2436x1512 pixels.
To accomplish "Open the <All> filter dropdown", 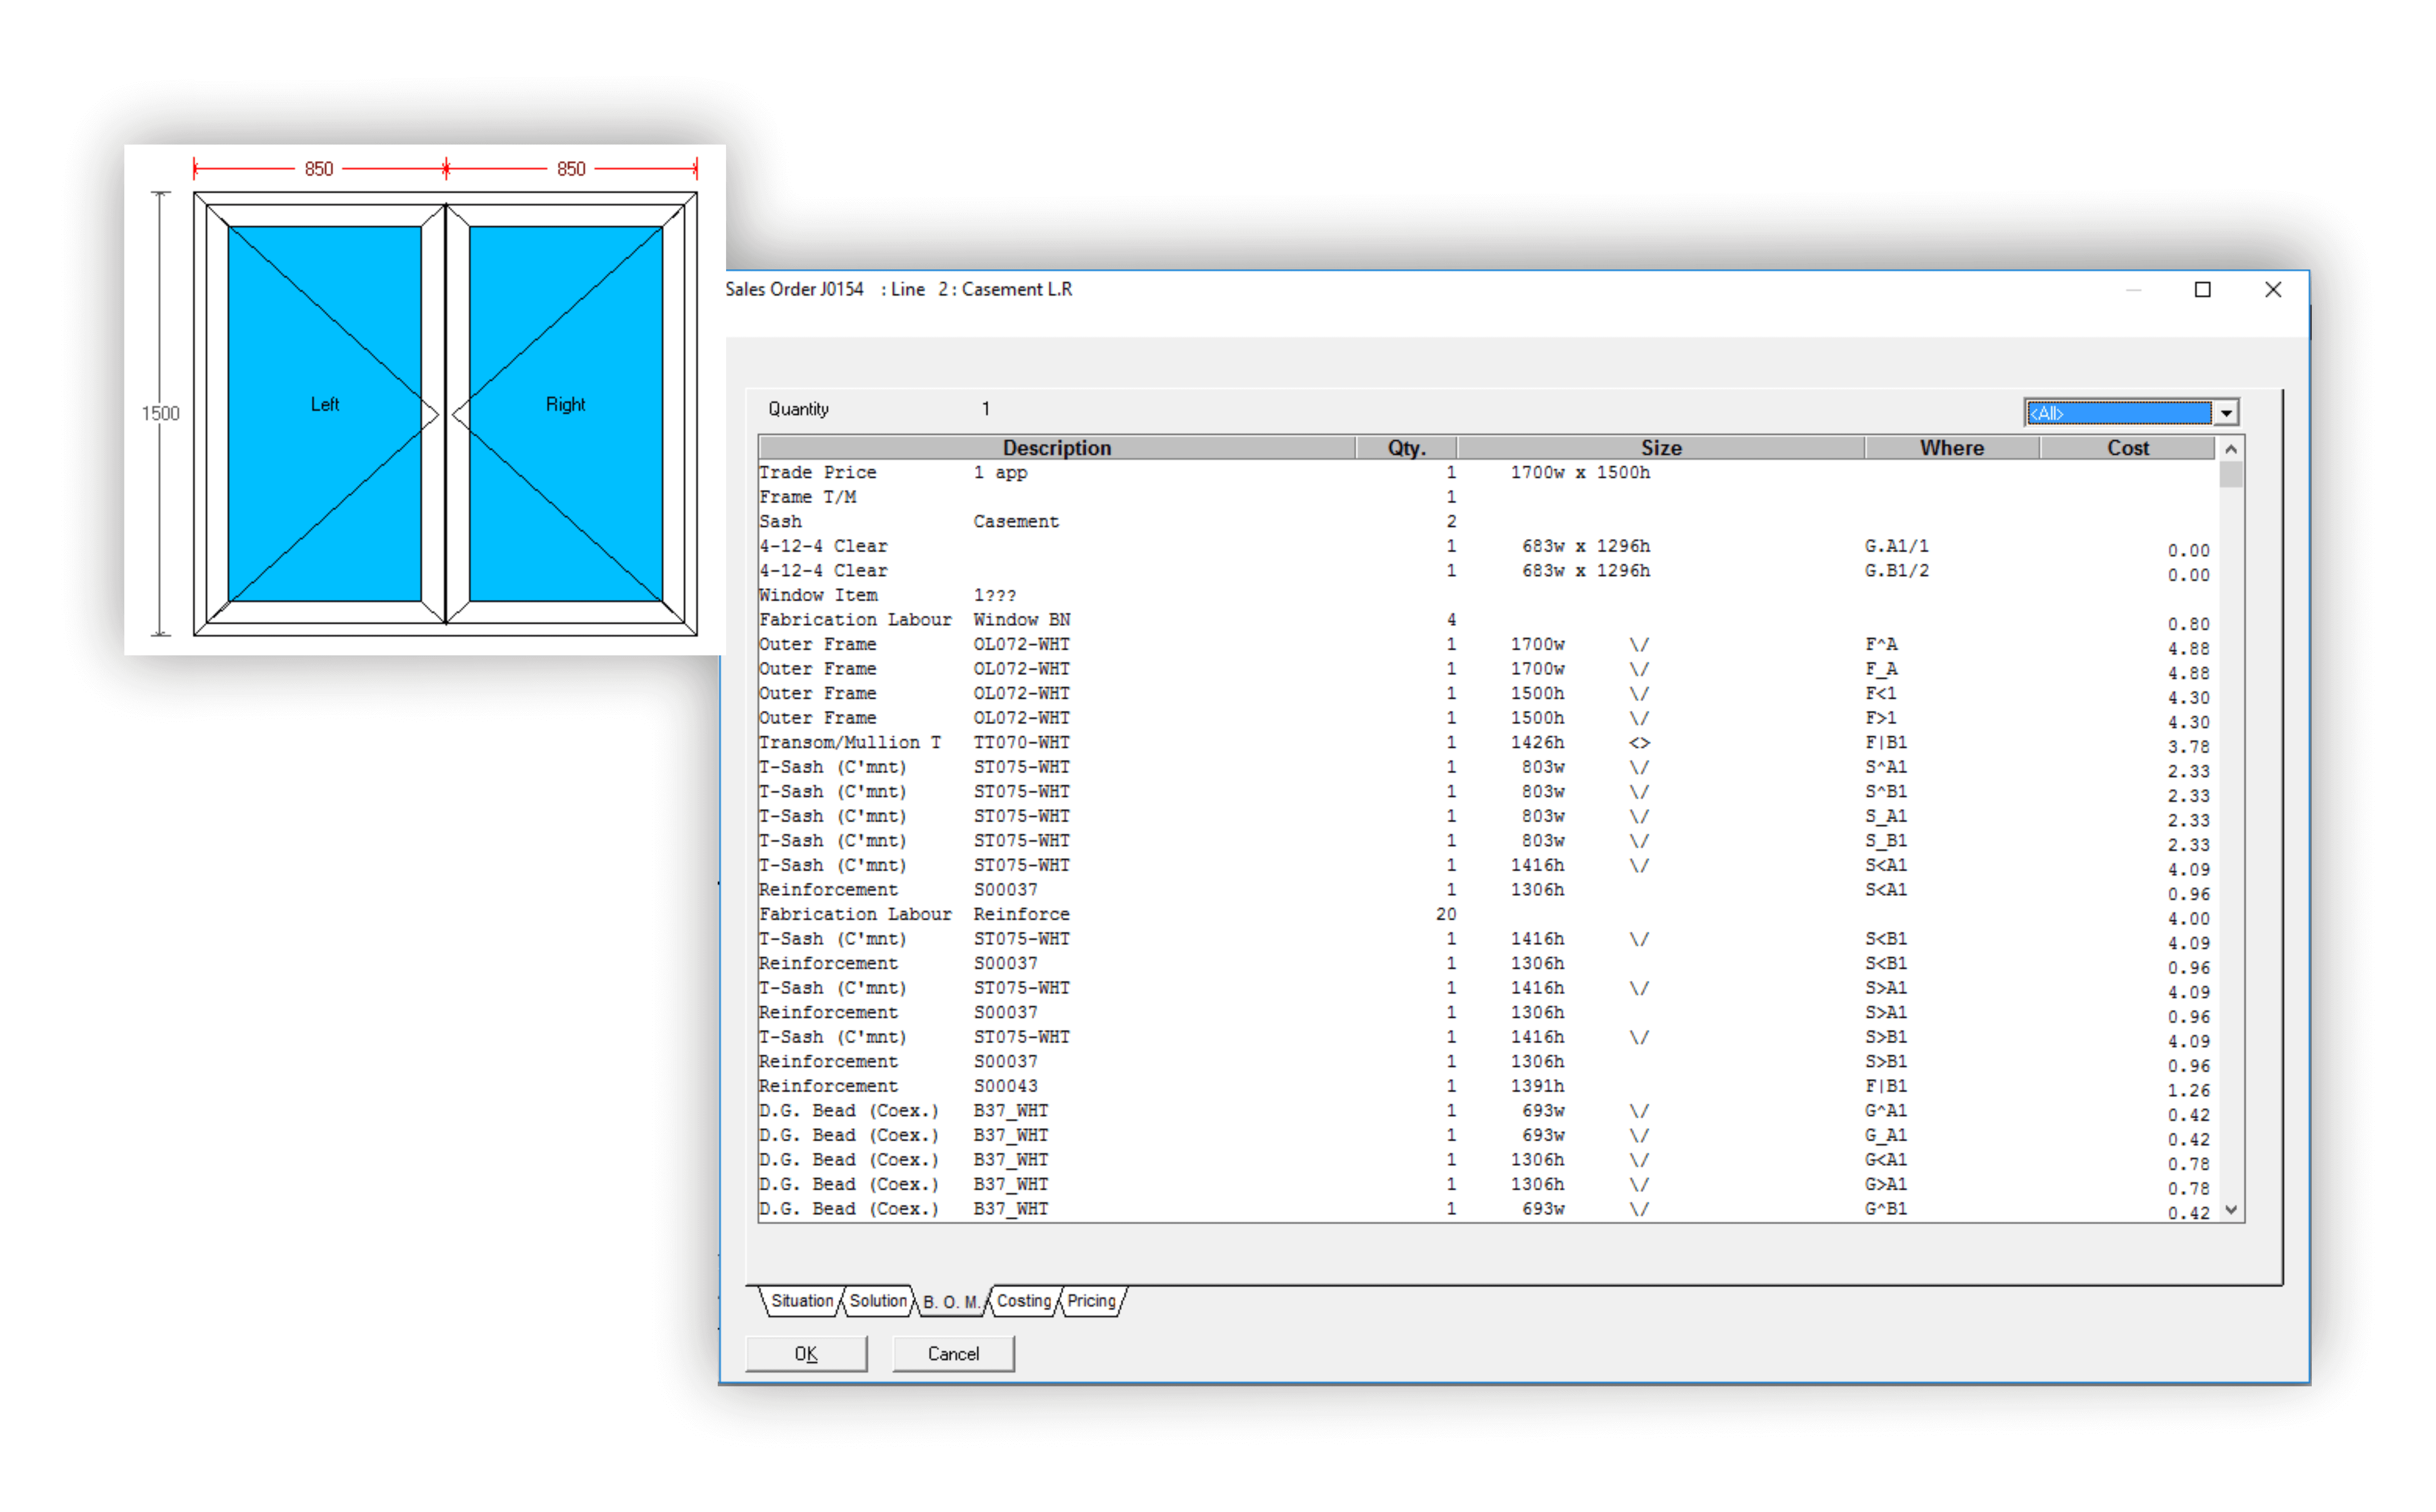I will click(2225, 413).
